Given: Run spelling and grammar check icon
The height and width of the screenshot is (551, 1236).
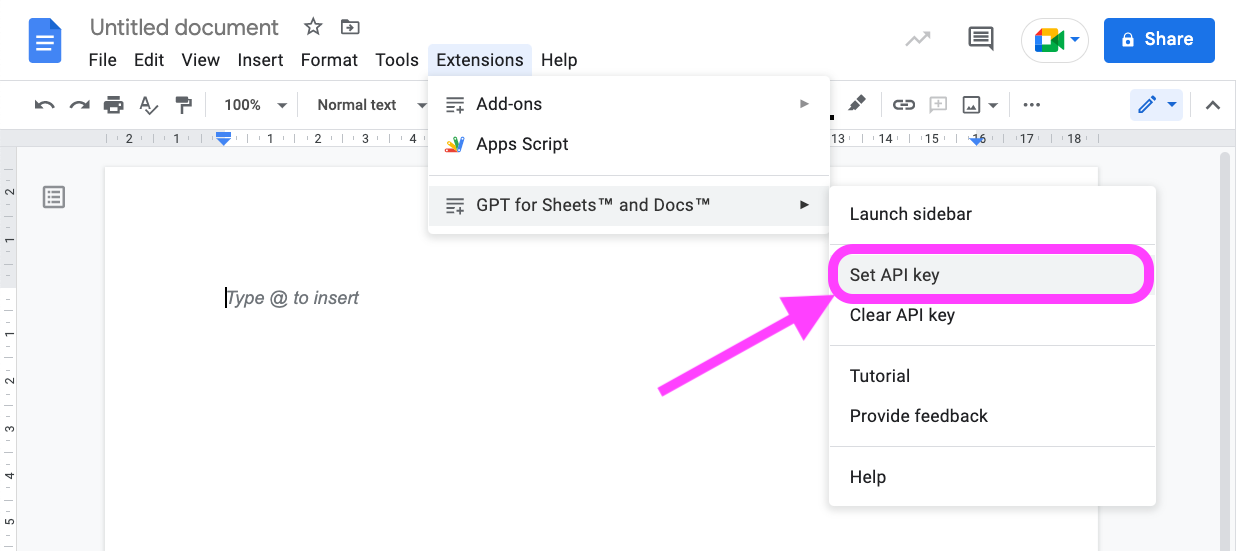Looking at the screenshot, I should 149,105.
